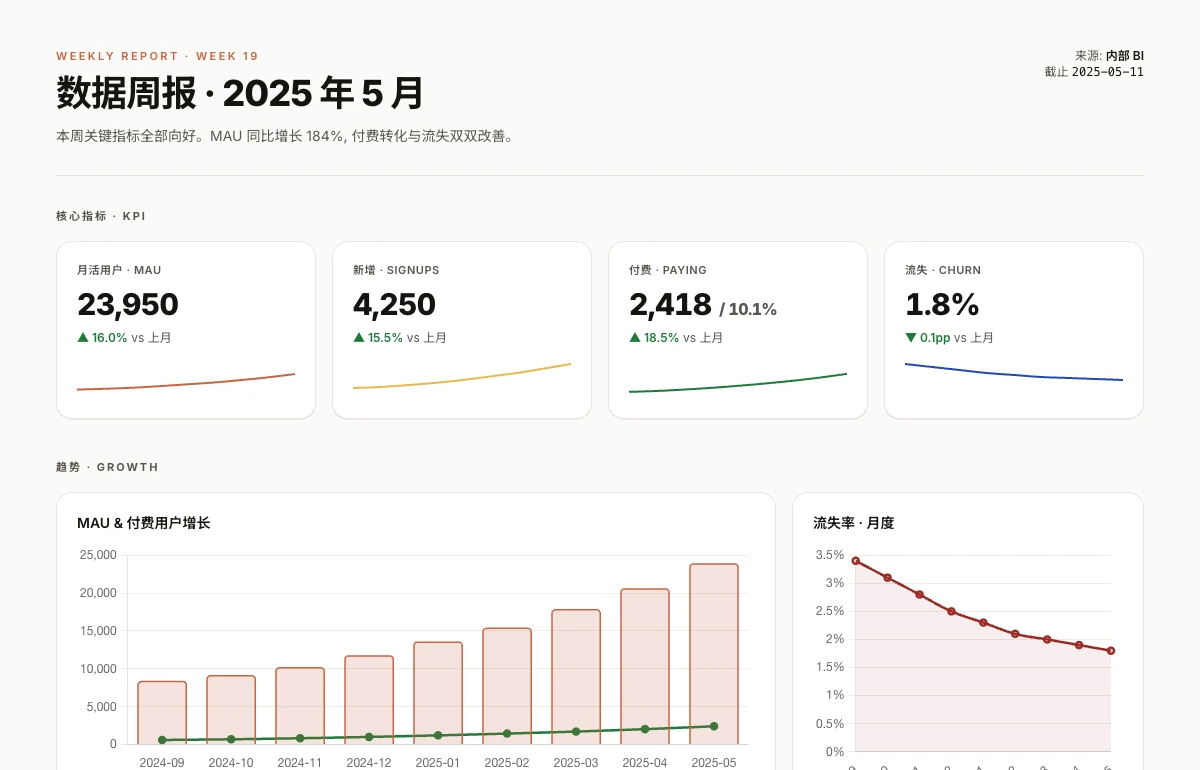The width and height of the screenshot is (1200, 770).
Task: Click the signups value 4,250
Action: pyautogui.click(x=395, y=304)
